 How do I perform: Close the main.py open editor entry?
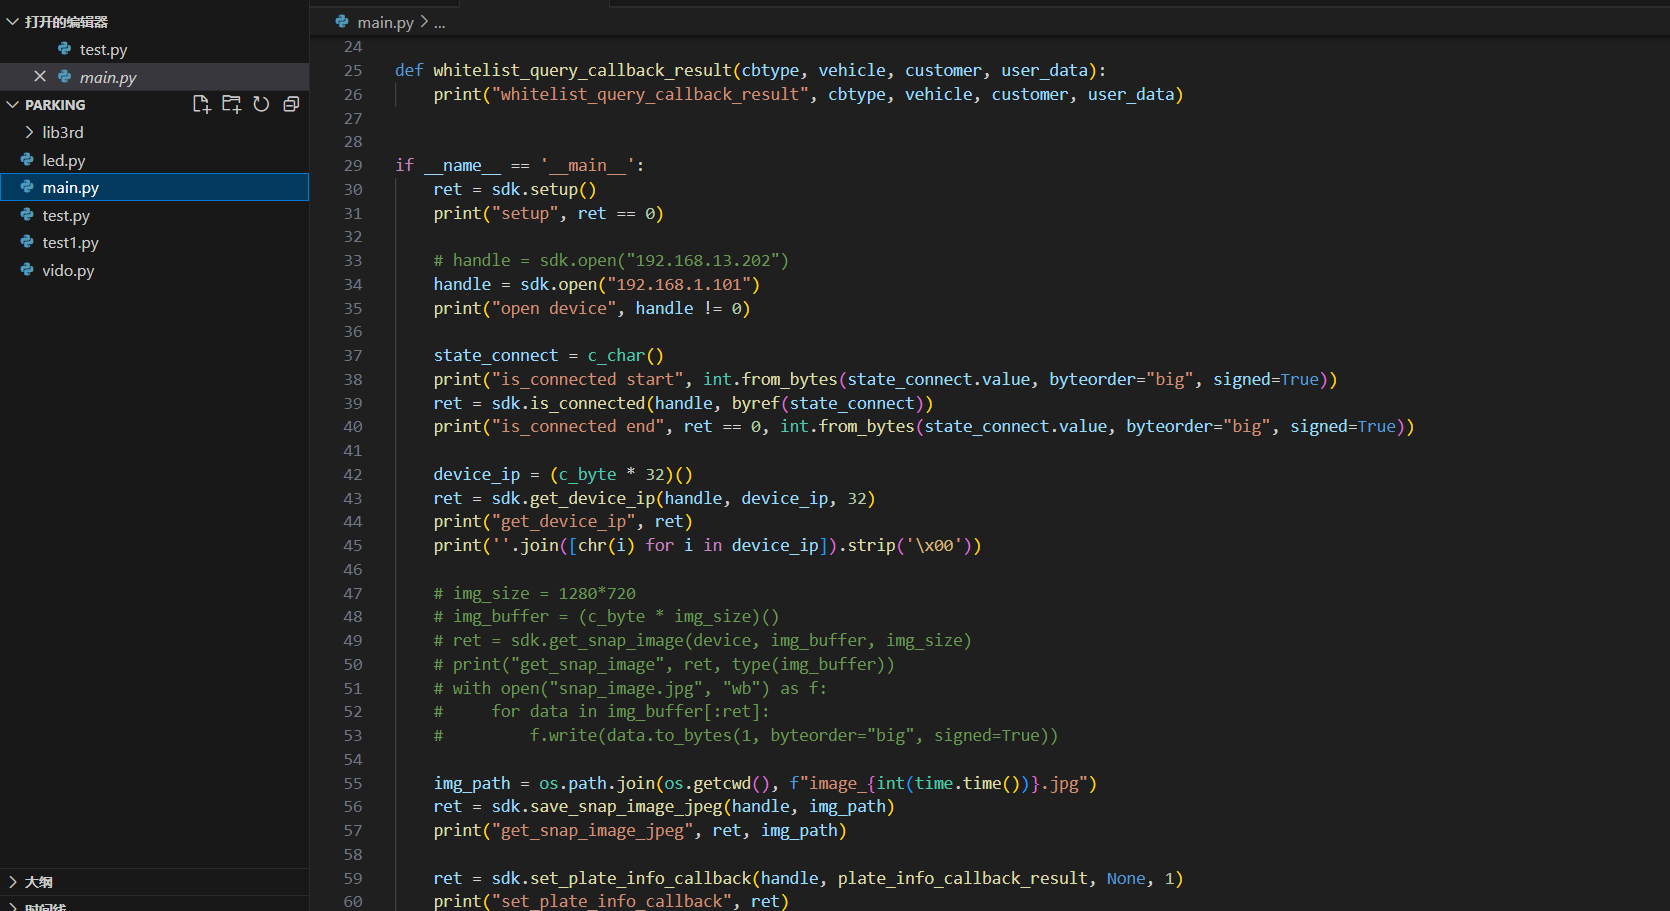[40, 77]
